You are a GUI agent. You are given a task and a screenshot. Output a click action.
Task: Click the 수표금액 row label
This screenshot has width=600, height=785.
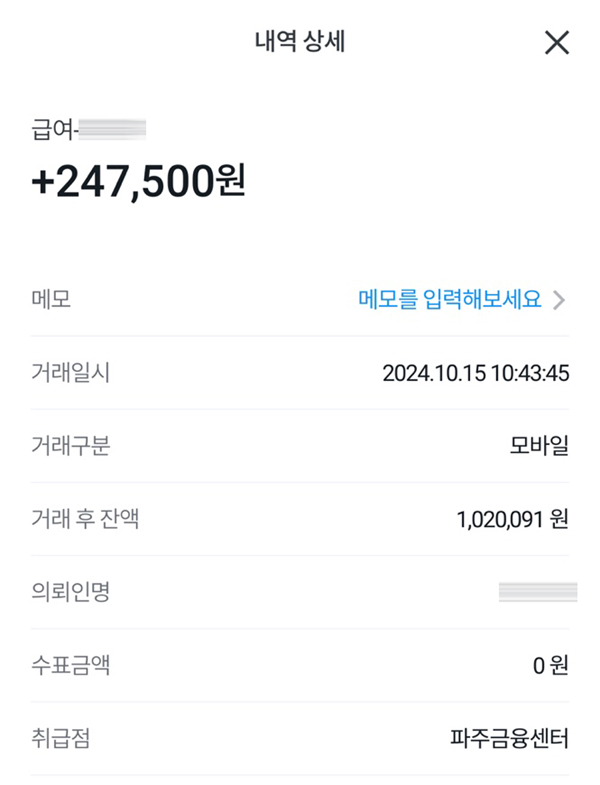click(x=70, y=665)
